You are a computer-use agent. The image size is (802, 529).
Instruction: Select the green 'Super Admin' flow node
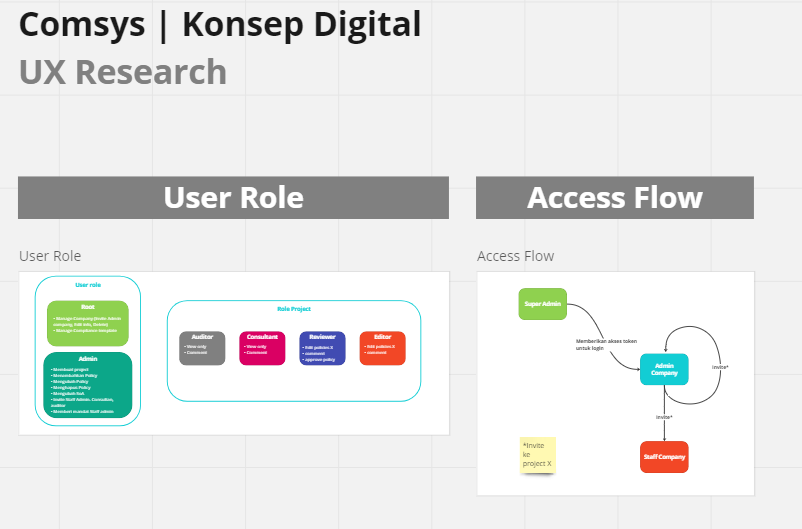coord(543,304)
